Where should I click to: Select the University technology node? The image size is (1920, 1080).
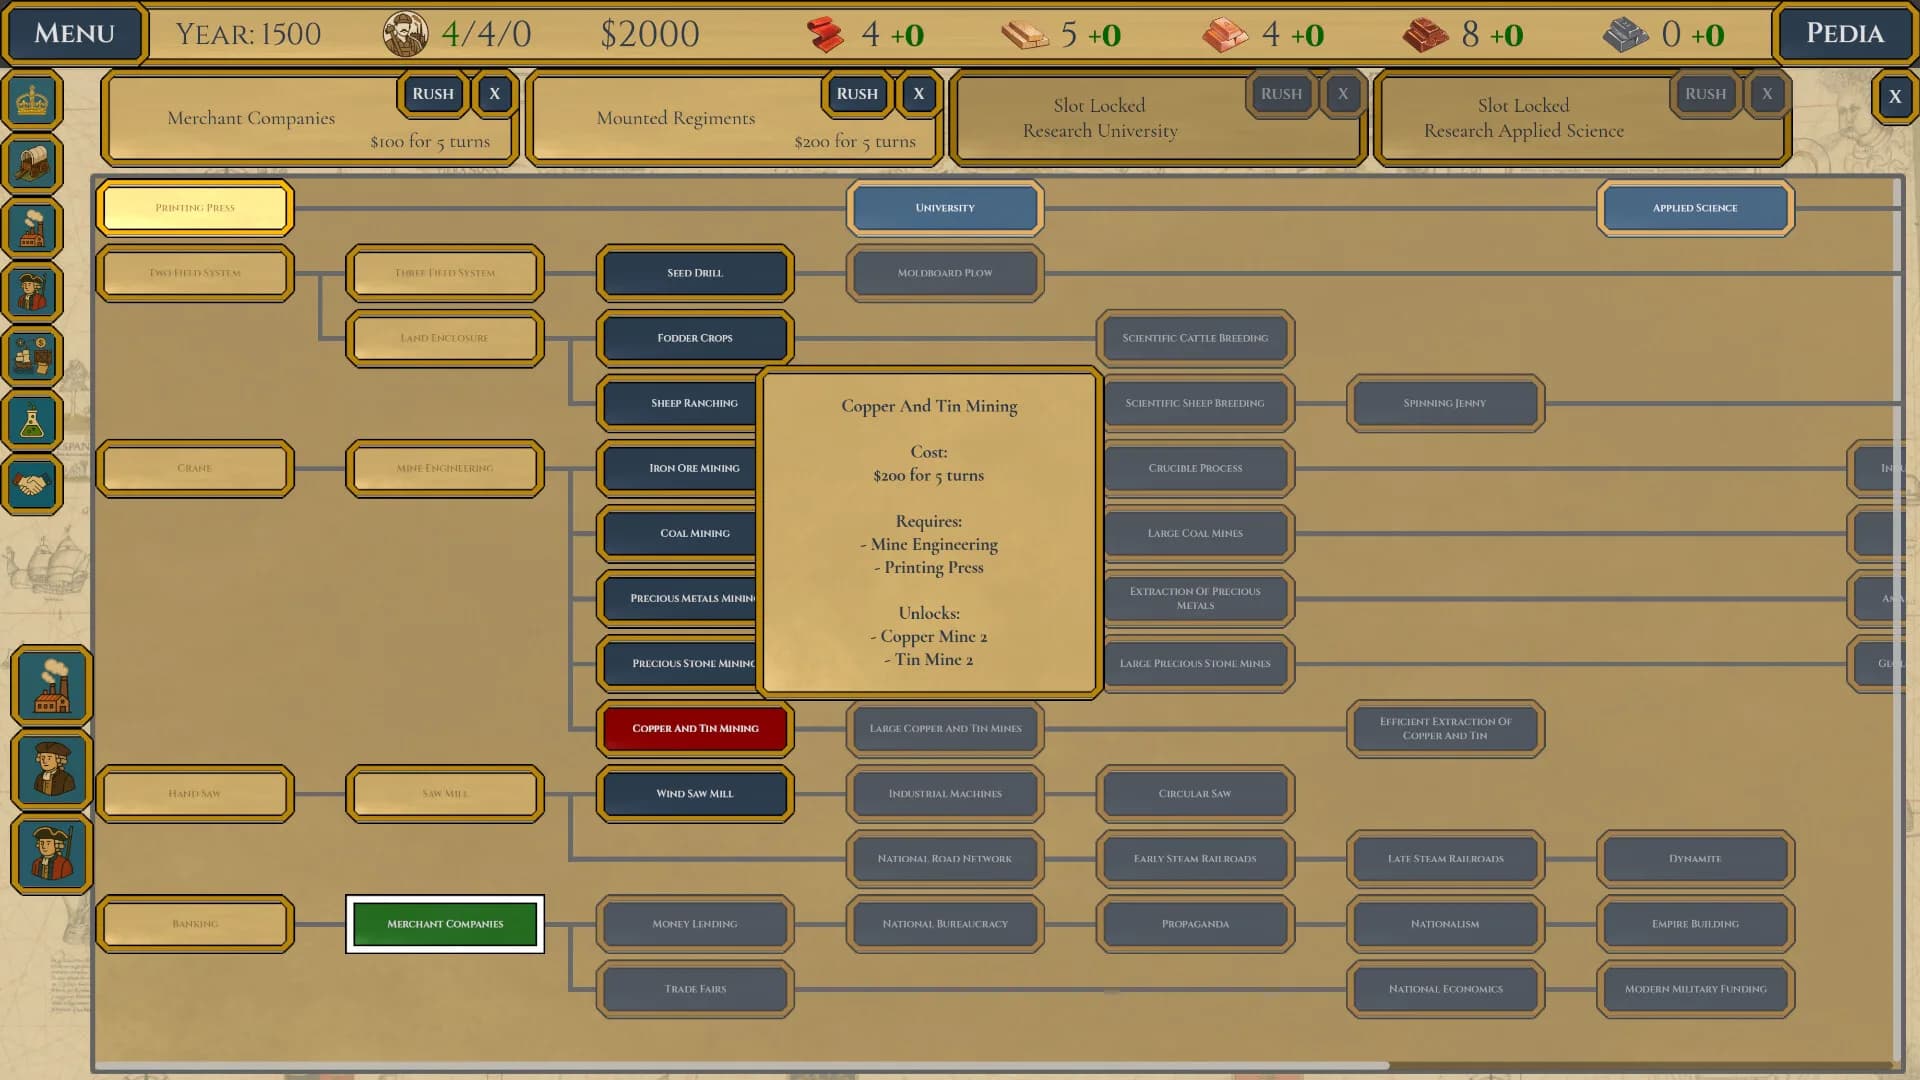pos(945,208)
